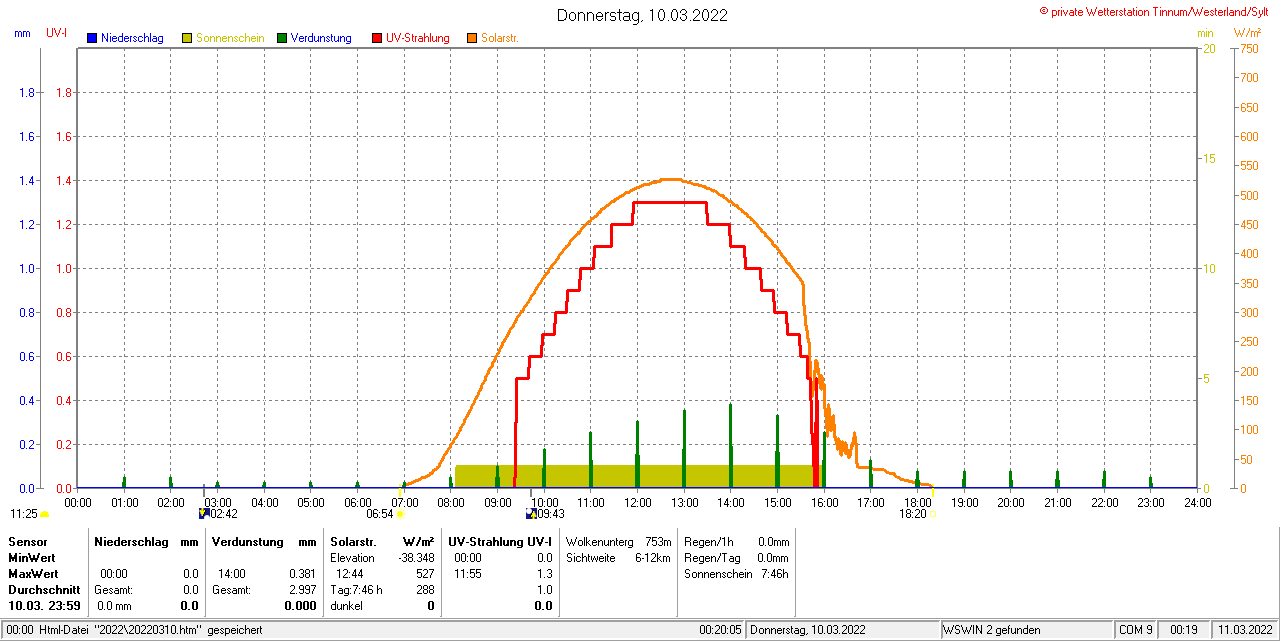Click the dunkel label

[x=346, y=606]
